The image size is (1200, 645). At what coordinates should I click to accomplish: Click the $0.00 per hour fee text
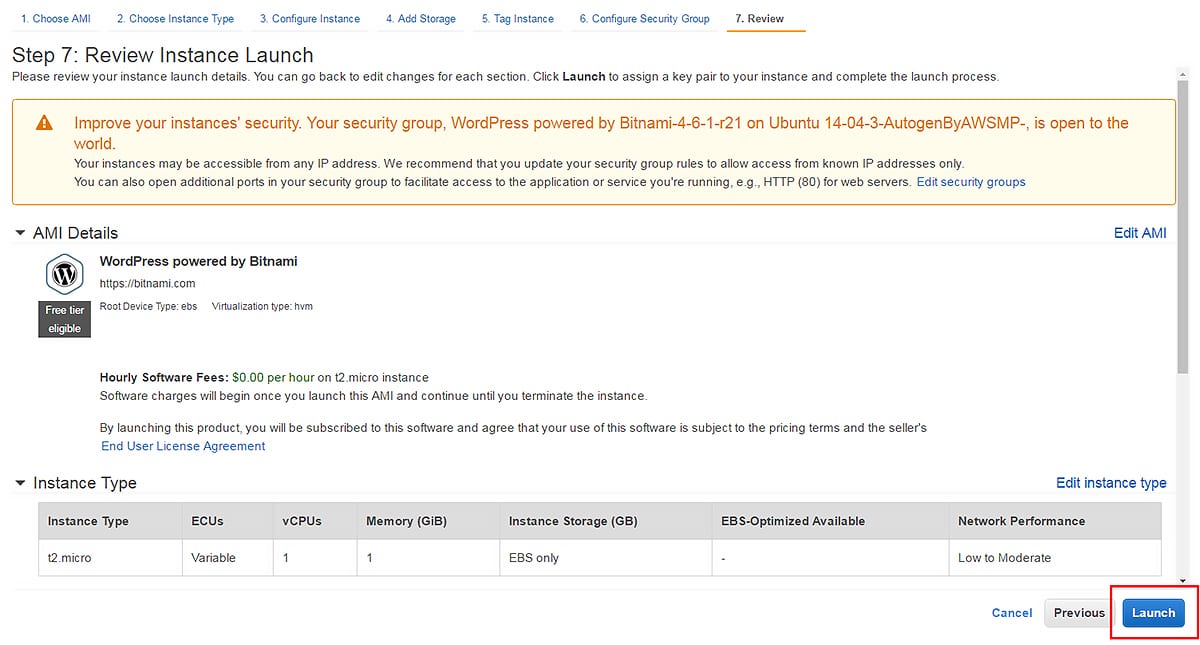click(273, 377)
